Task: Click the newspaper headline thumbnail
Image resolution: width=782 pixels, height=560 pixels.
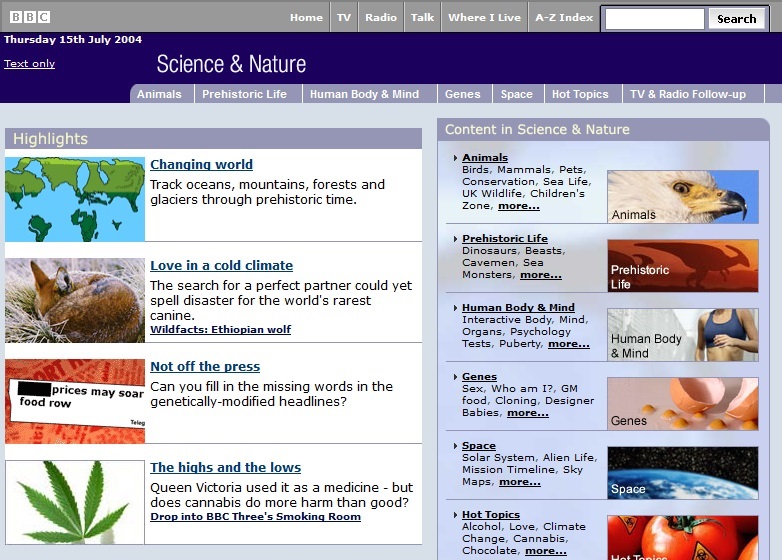Action: (x=75, y=401)
